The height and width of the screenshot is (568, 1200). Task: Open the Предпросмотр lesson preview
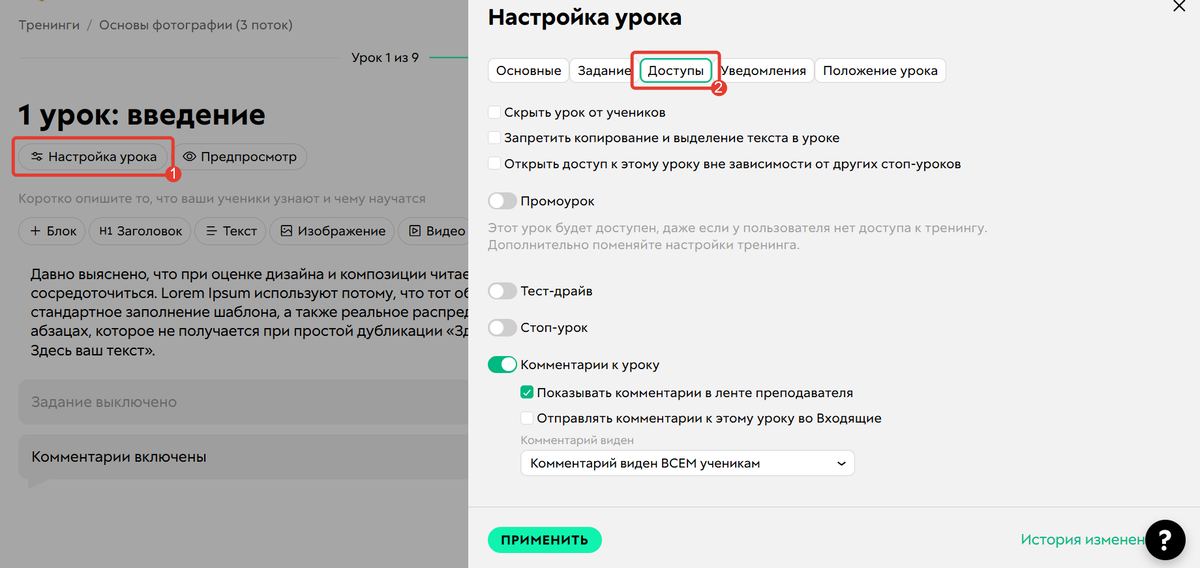coord(240,157)
